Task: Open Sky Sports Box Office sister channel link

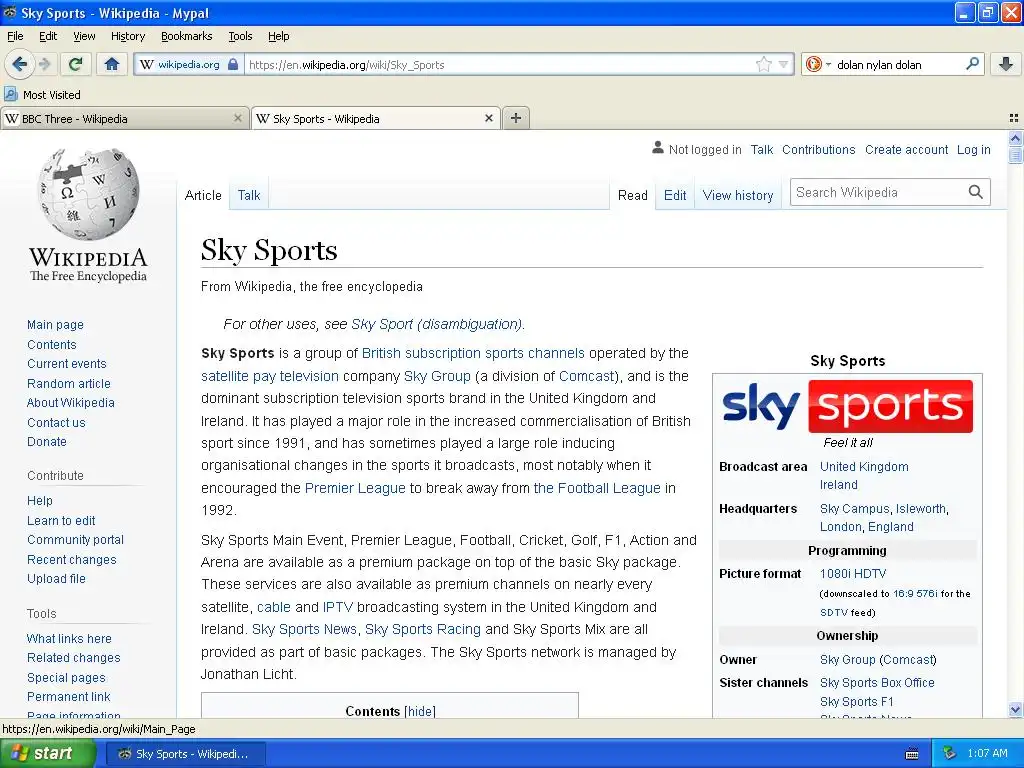Action: tap(877, 682)
